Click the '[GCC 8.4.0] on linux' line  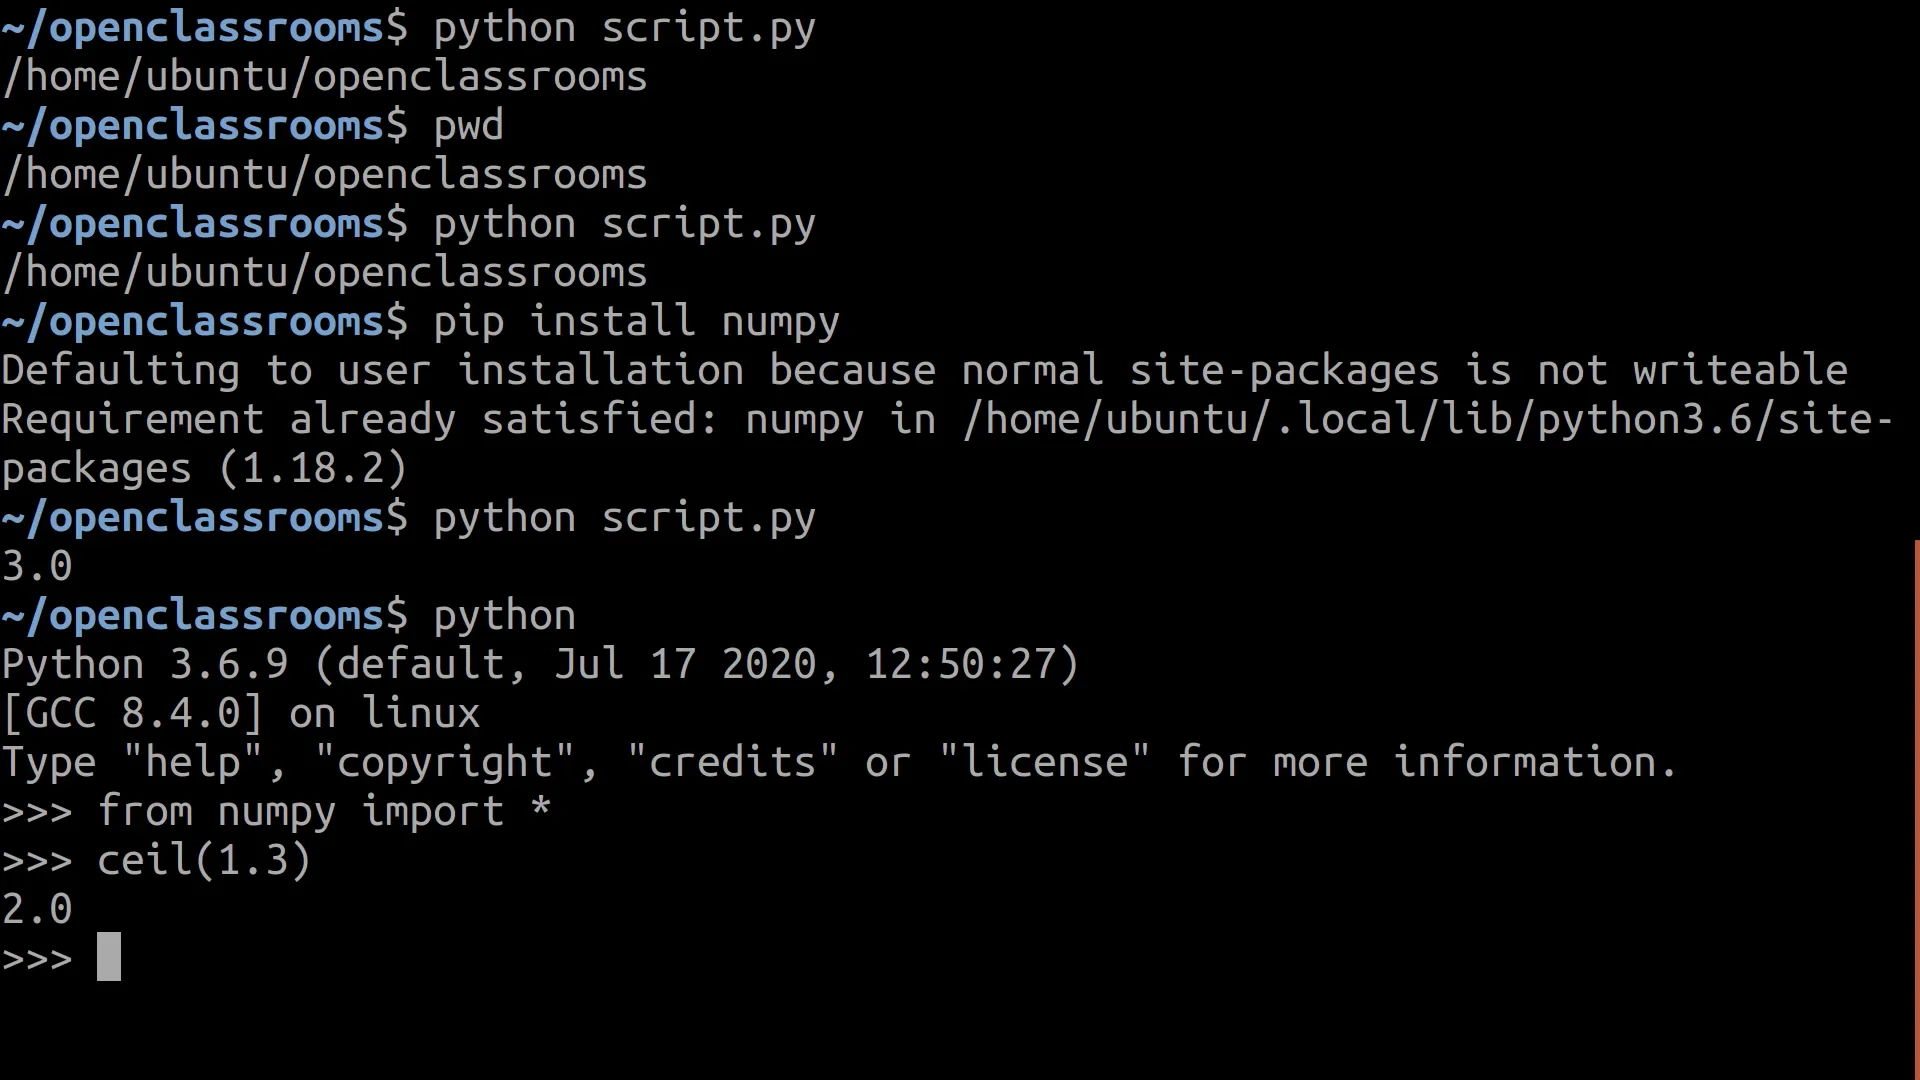click(x=241, y=714)
